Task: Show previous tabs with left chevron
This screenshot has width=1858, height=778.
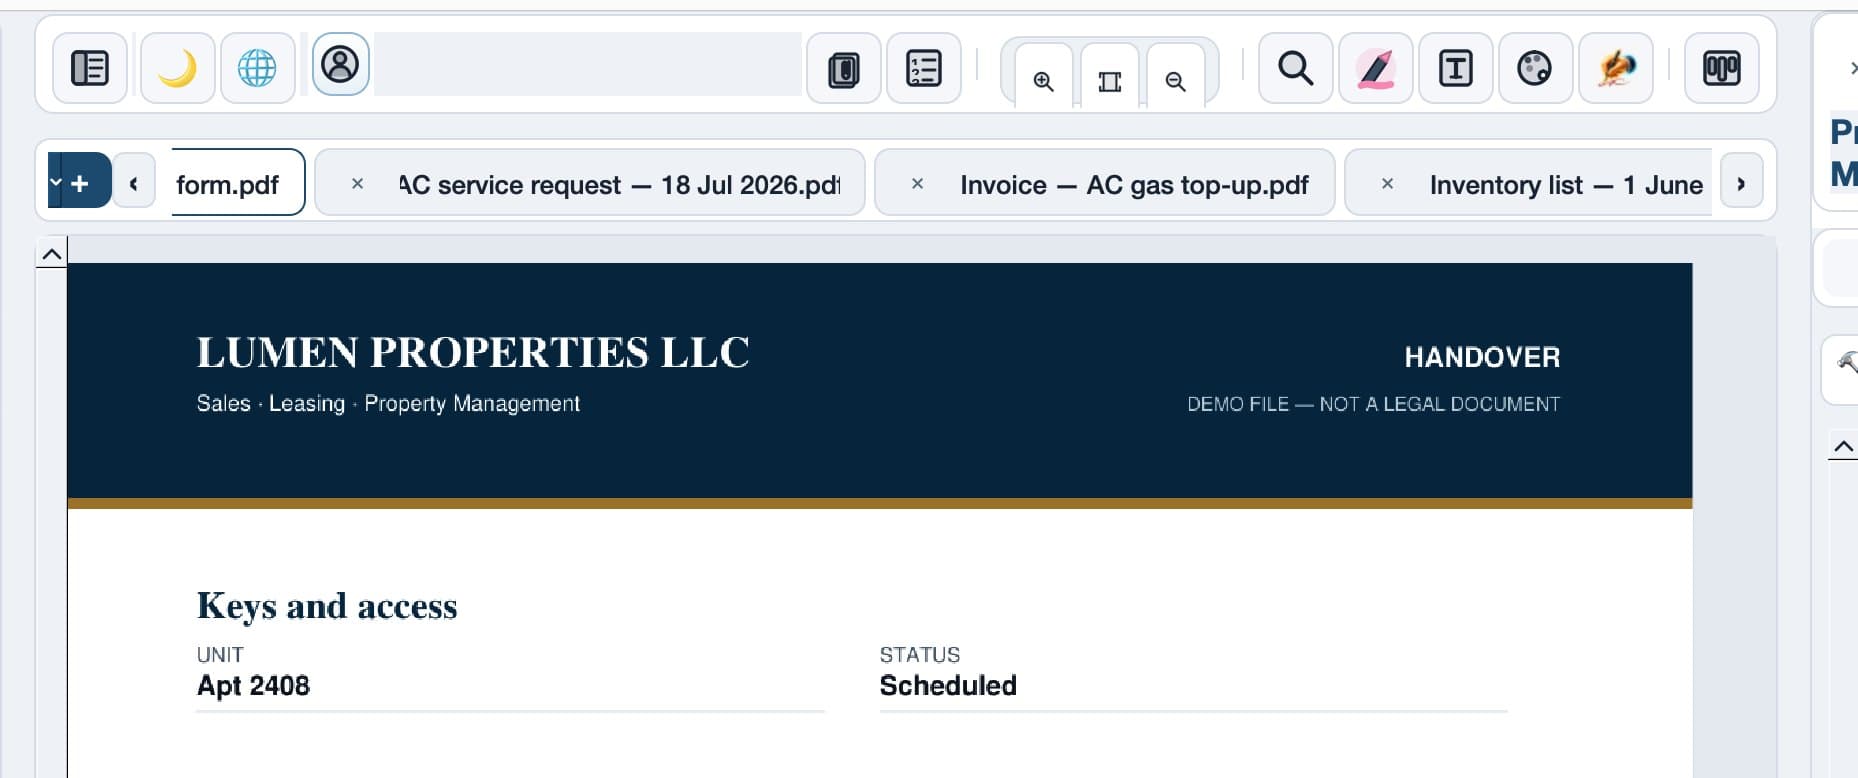Action: point(133,183)
